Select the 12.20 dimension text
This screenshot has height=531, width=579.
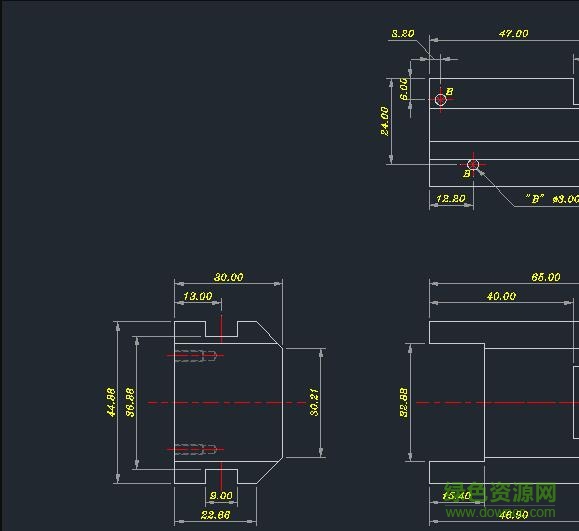tap(451, 199)
